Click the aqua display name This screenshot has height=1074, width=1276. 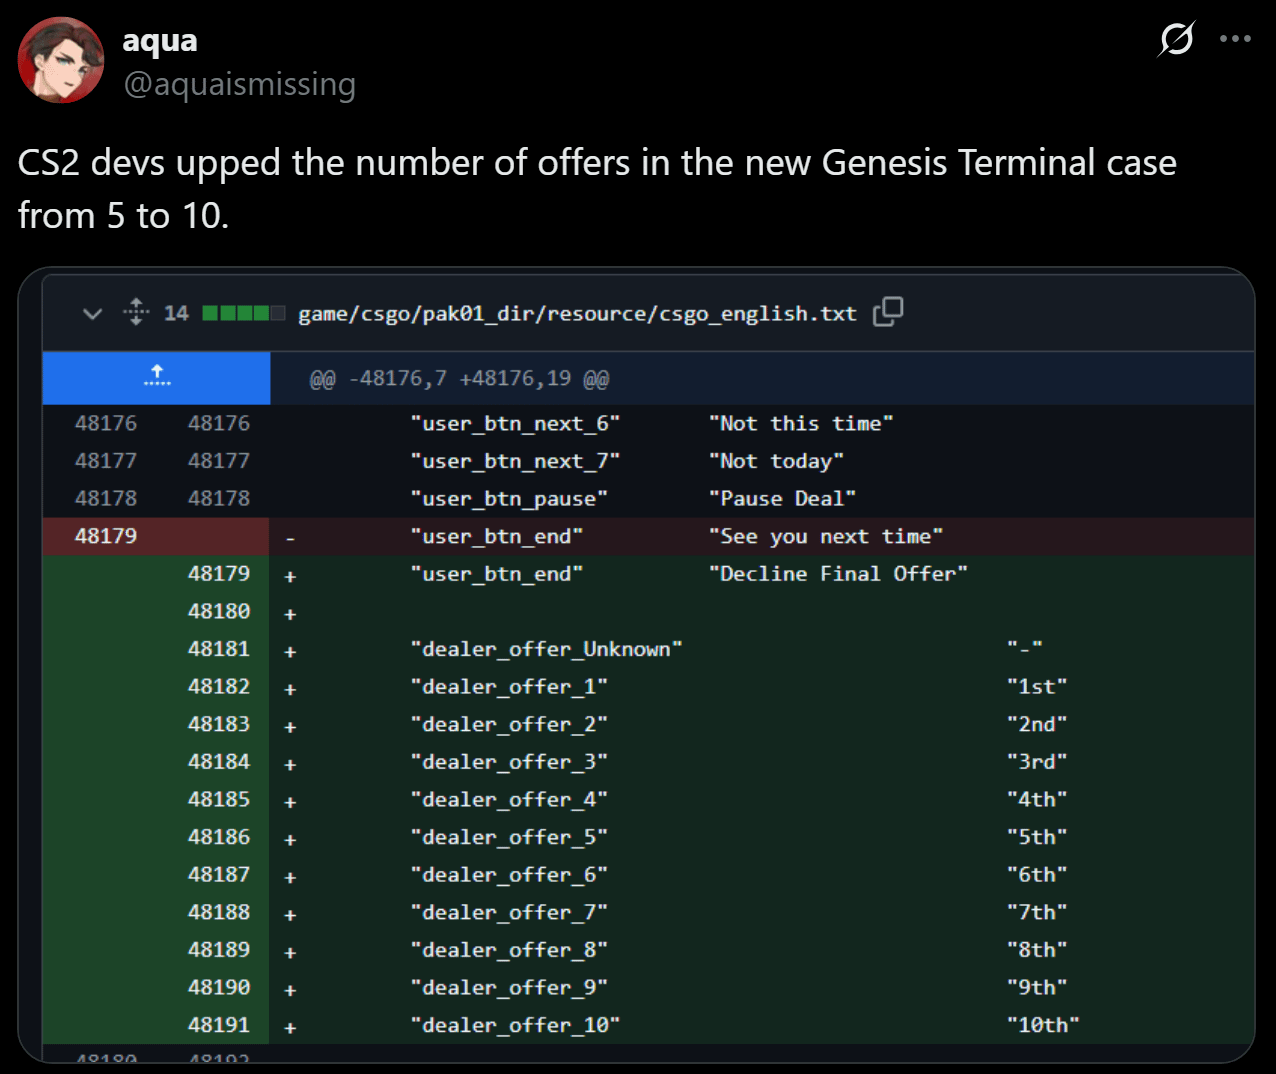coord(160,40)
